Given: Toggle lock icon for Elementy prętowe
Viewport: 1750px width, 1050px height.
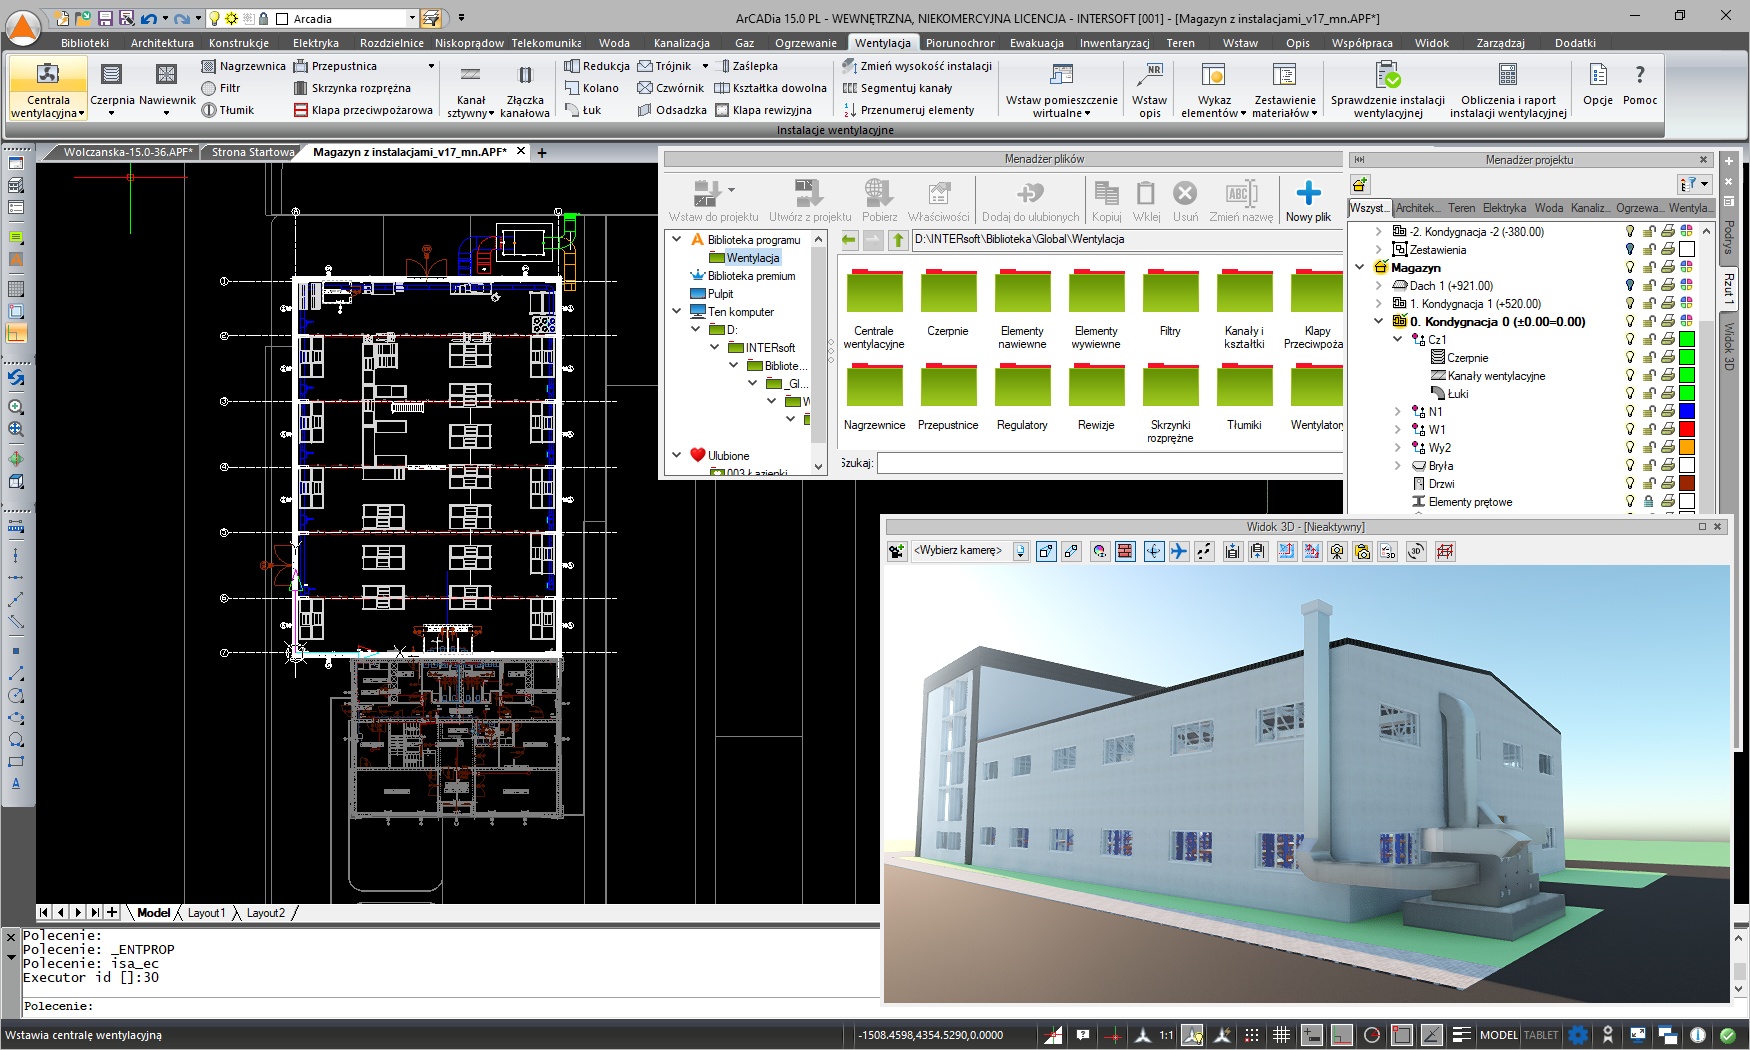Looking at the screenshot, I should (x=1648, y=502).
